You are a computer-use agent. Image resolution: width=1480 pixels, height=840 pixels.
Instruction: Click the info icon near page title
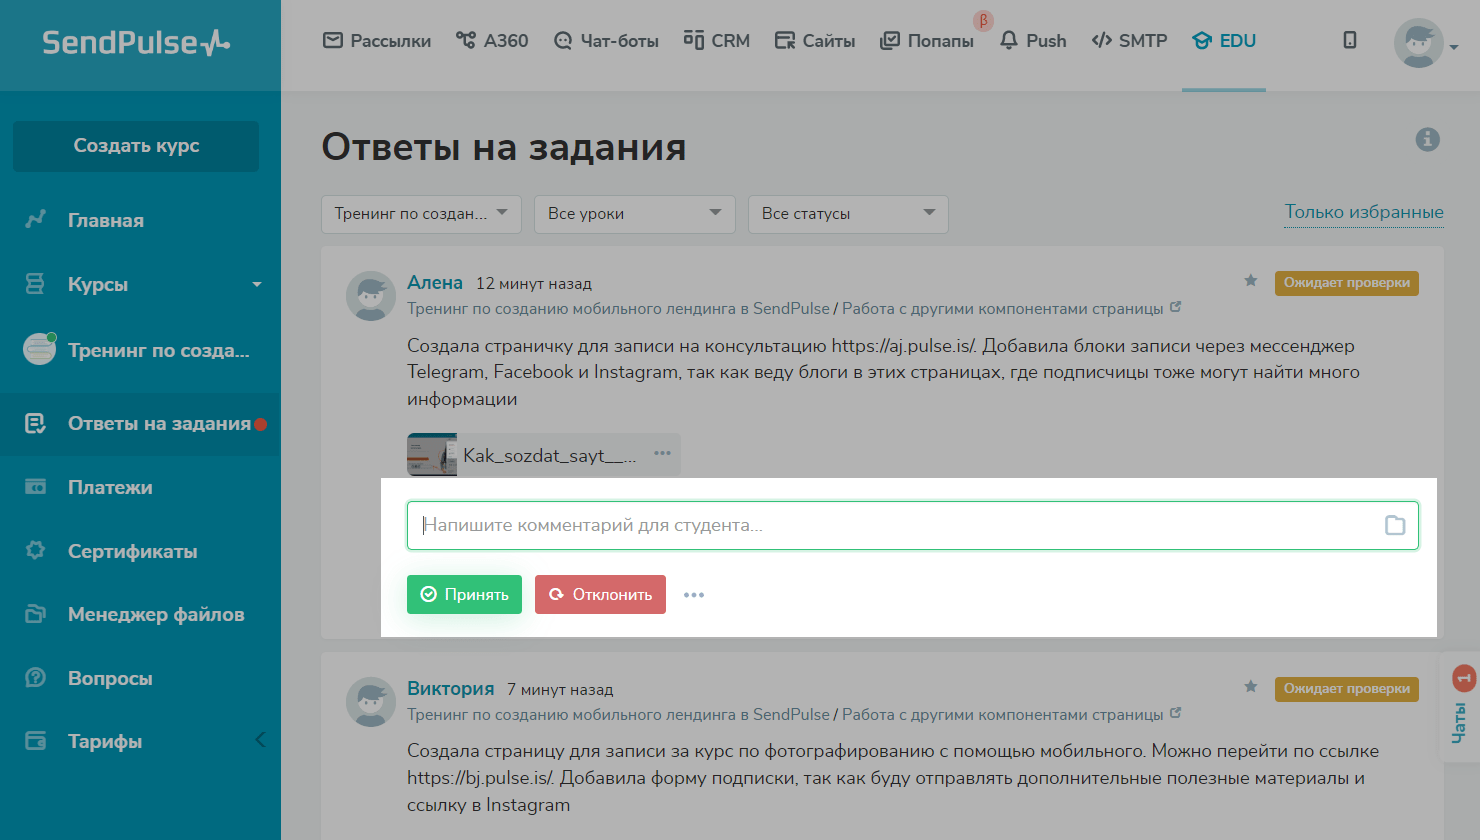1427,140
